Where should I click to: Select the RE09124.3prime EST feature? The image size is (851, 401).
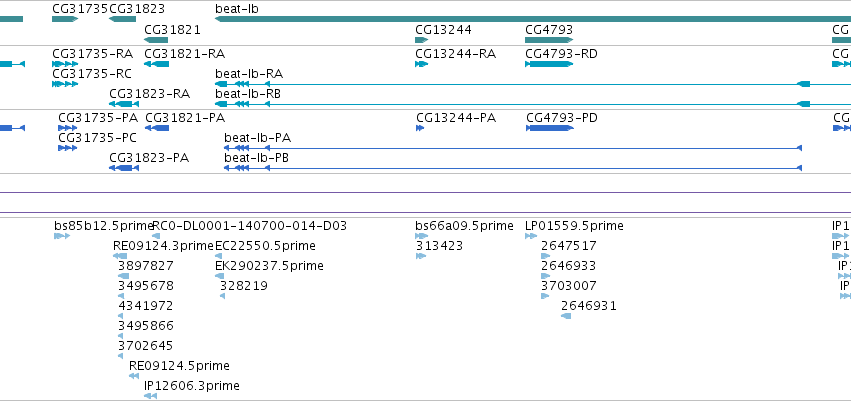pyautogui.click(x=120, y=256)
